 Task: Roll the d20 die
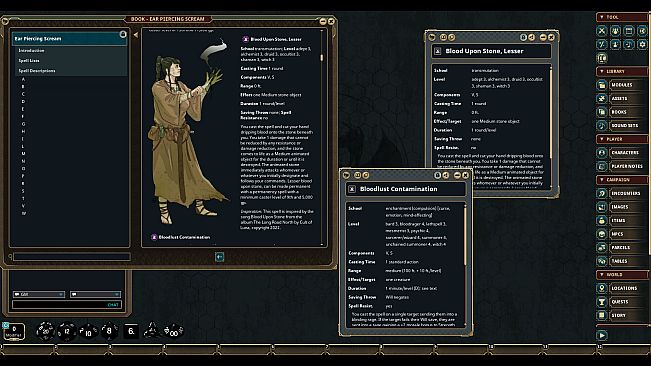(45, 331)
